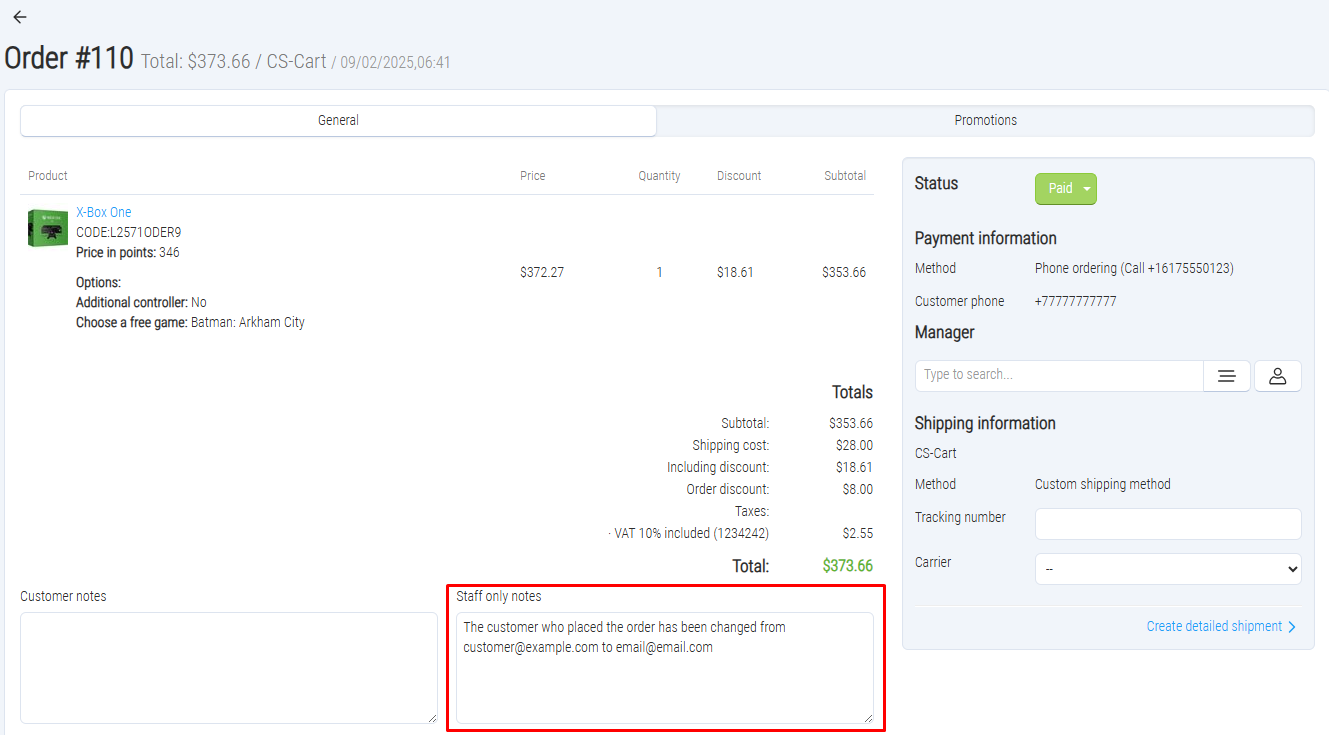Click the customer phone number +77777777777
Viewport: 1329px width, 735px height.
(1075, 301)
